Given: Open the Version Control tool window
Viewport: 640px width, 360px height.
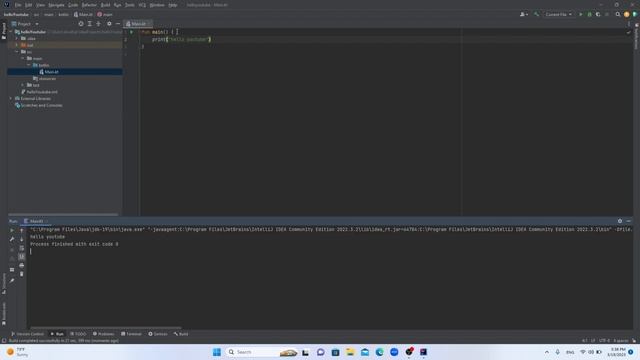Looking at the screenshot, I should pos(27,334).
